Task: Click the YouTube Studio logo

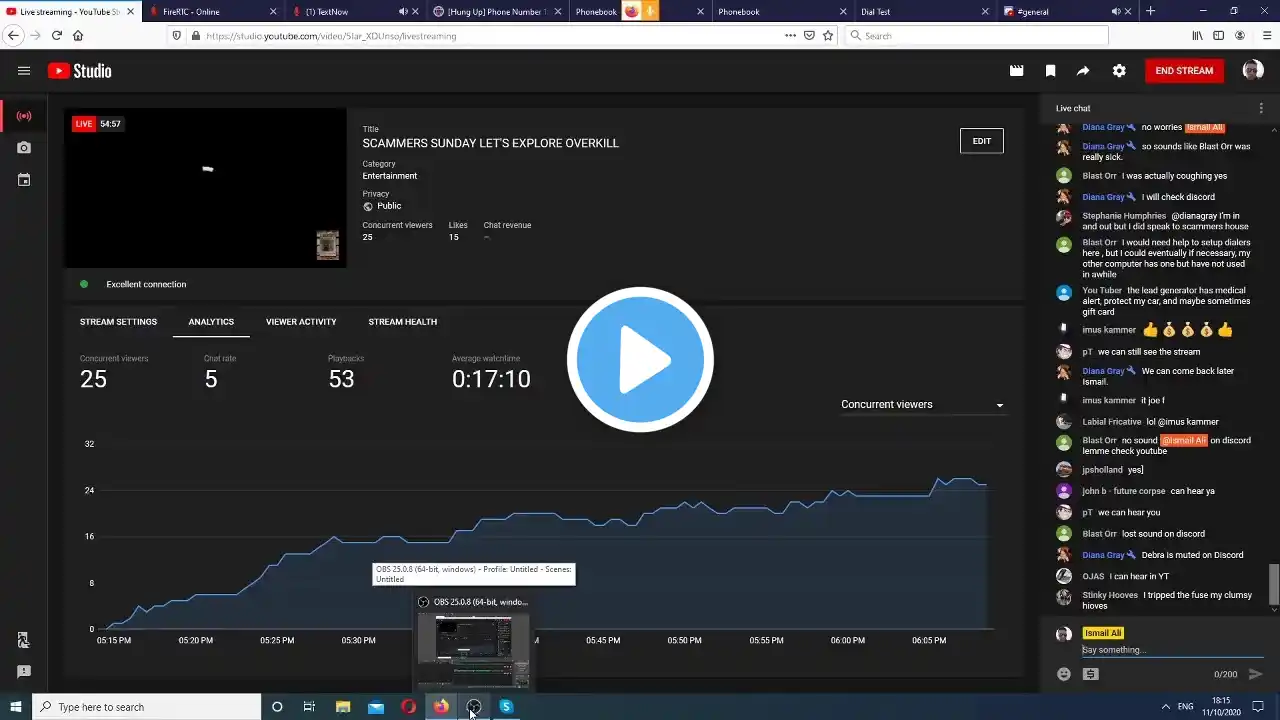Action: (x=79, y=71)
